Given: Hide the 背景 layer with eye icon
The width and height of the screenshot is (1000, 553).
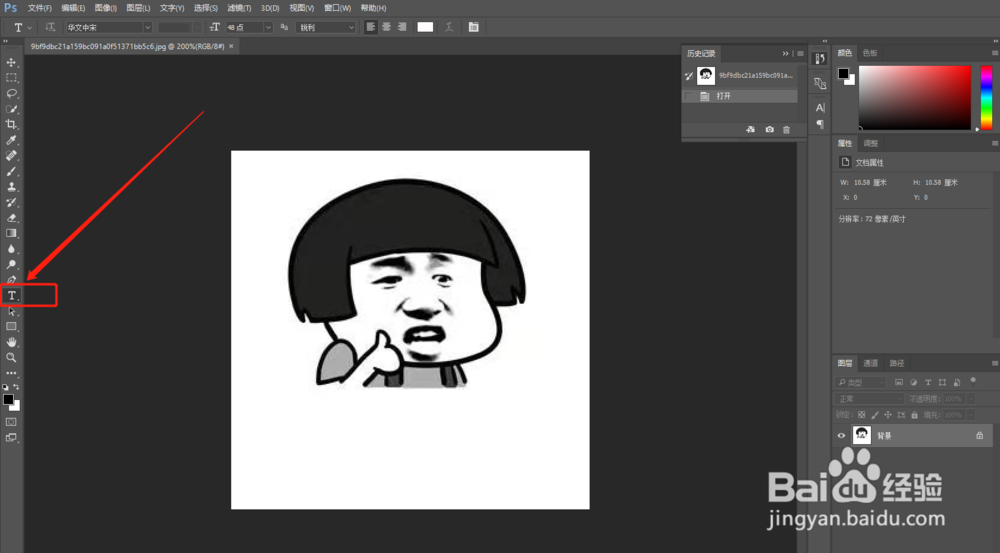Looking at the screenshot, I should [x=841, y=436].
